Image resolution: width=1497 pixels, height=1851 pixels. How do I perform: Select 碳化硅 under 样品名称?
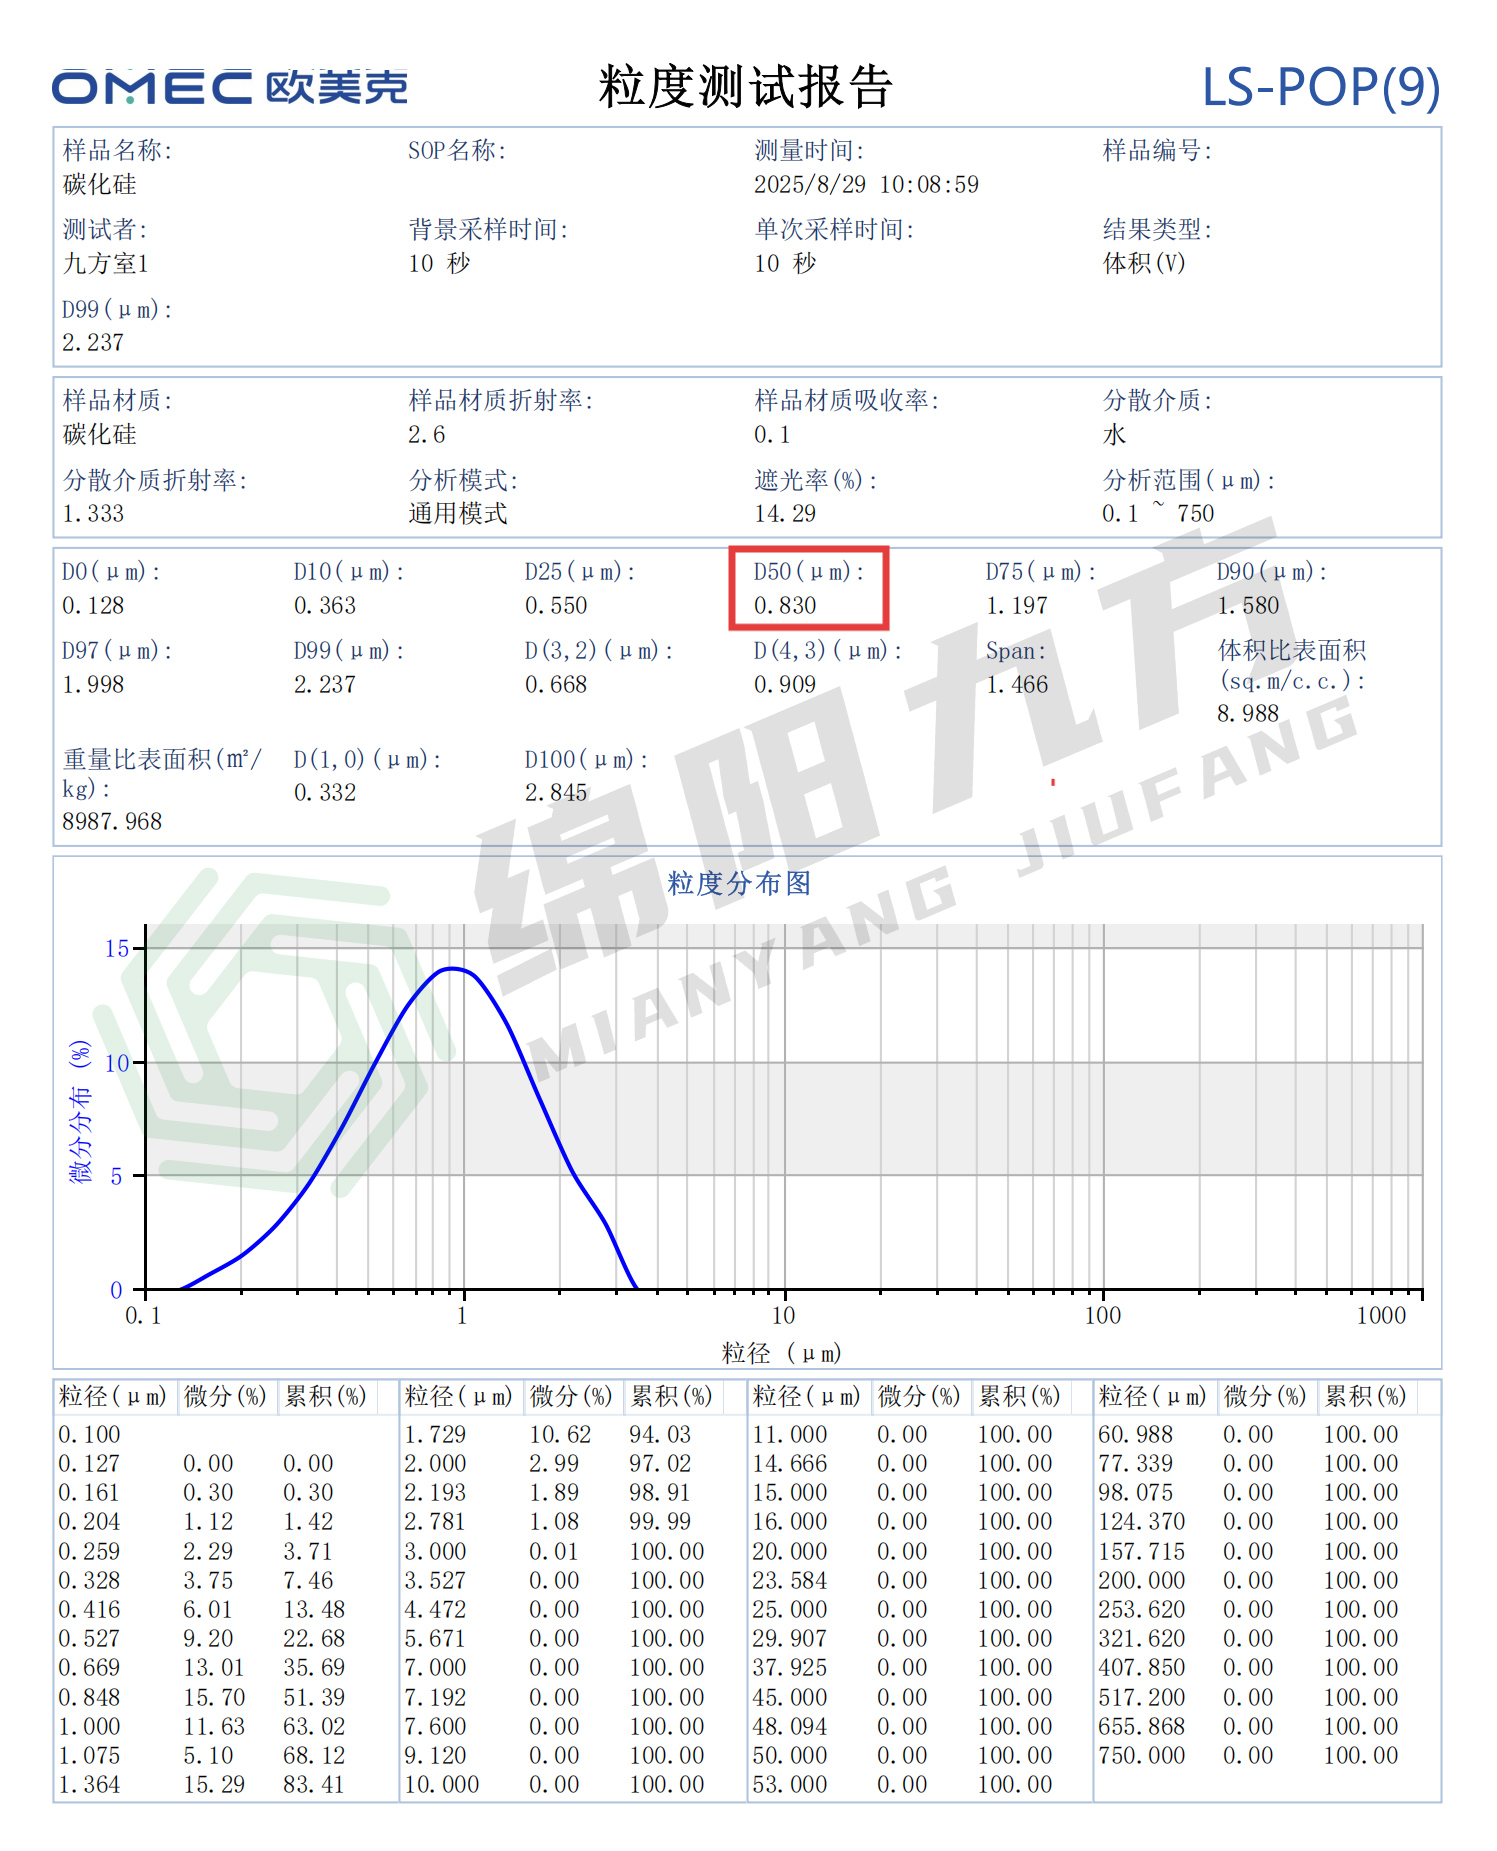tap(99, 184)
